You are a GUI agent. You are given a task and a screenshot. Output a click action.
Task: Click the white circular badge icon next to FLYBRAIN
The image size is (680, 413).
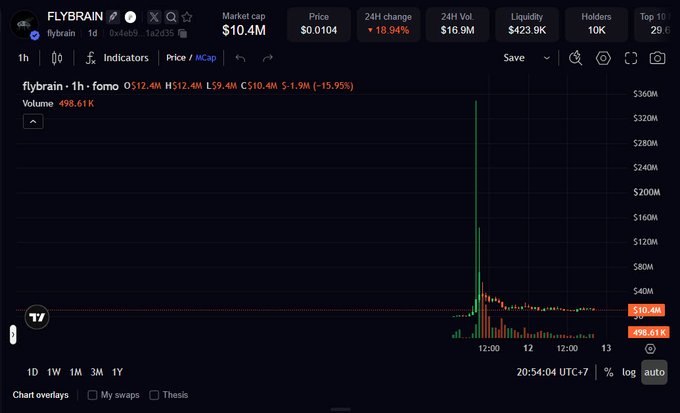pyautogui.click(x=131, y=17)
